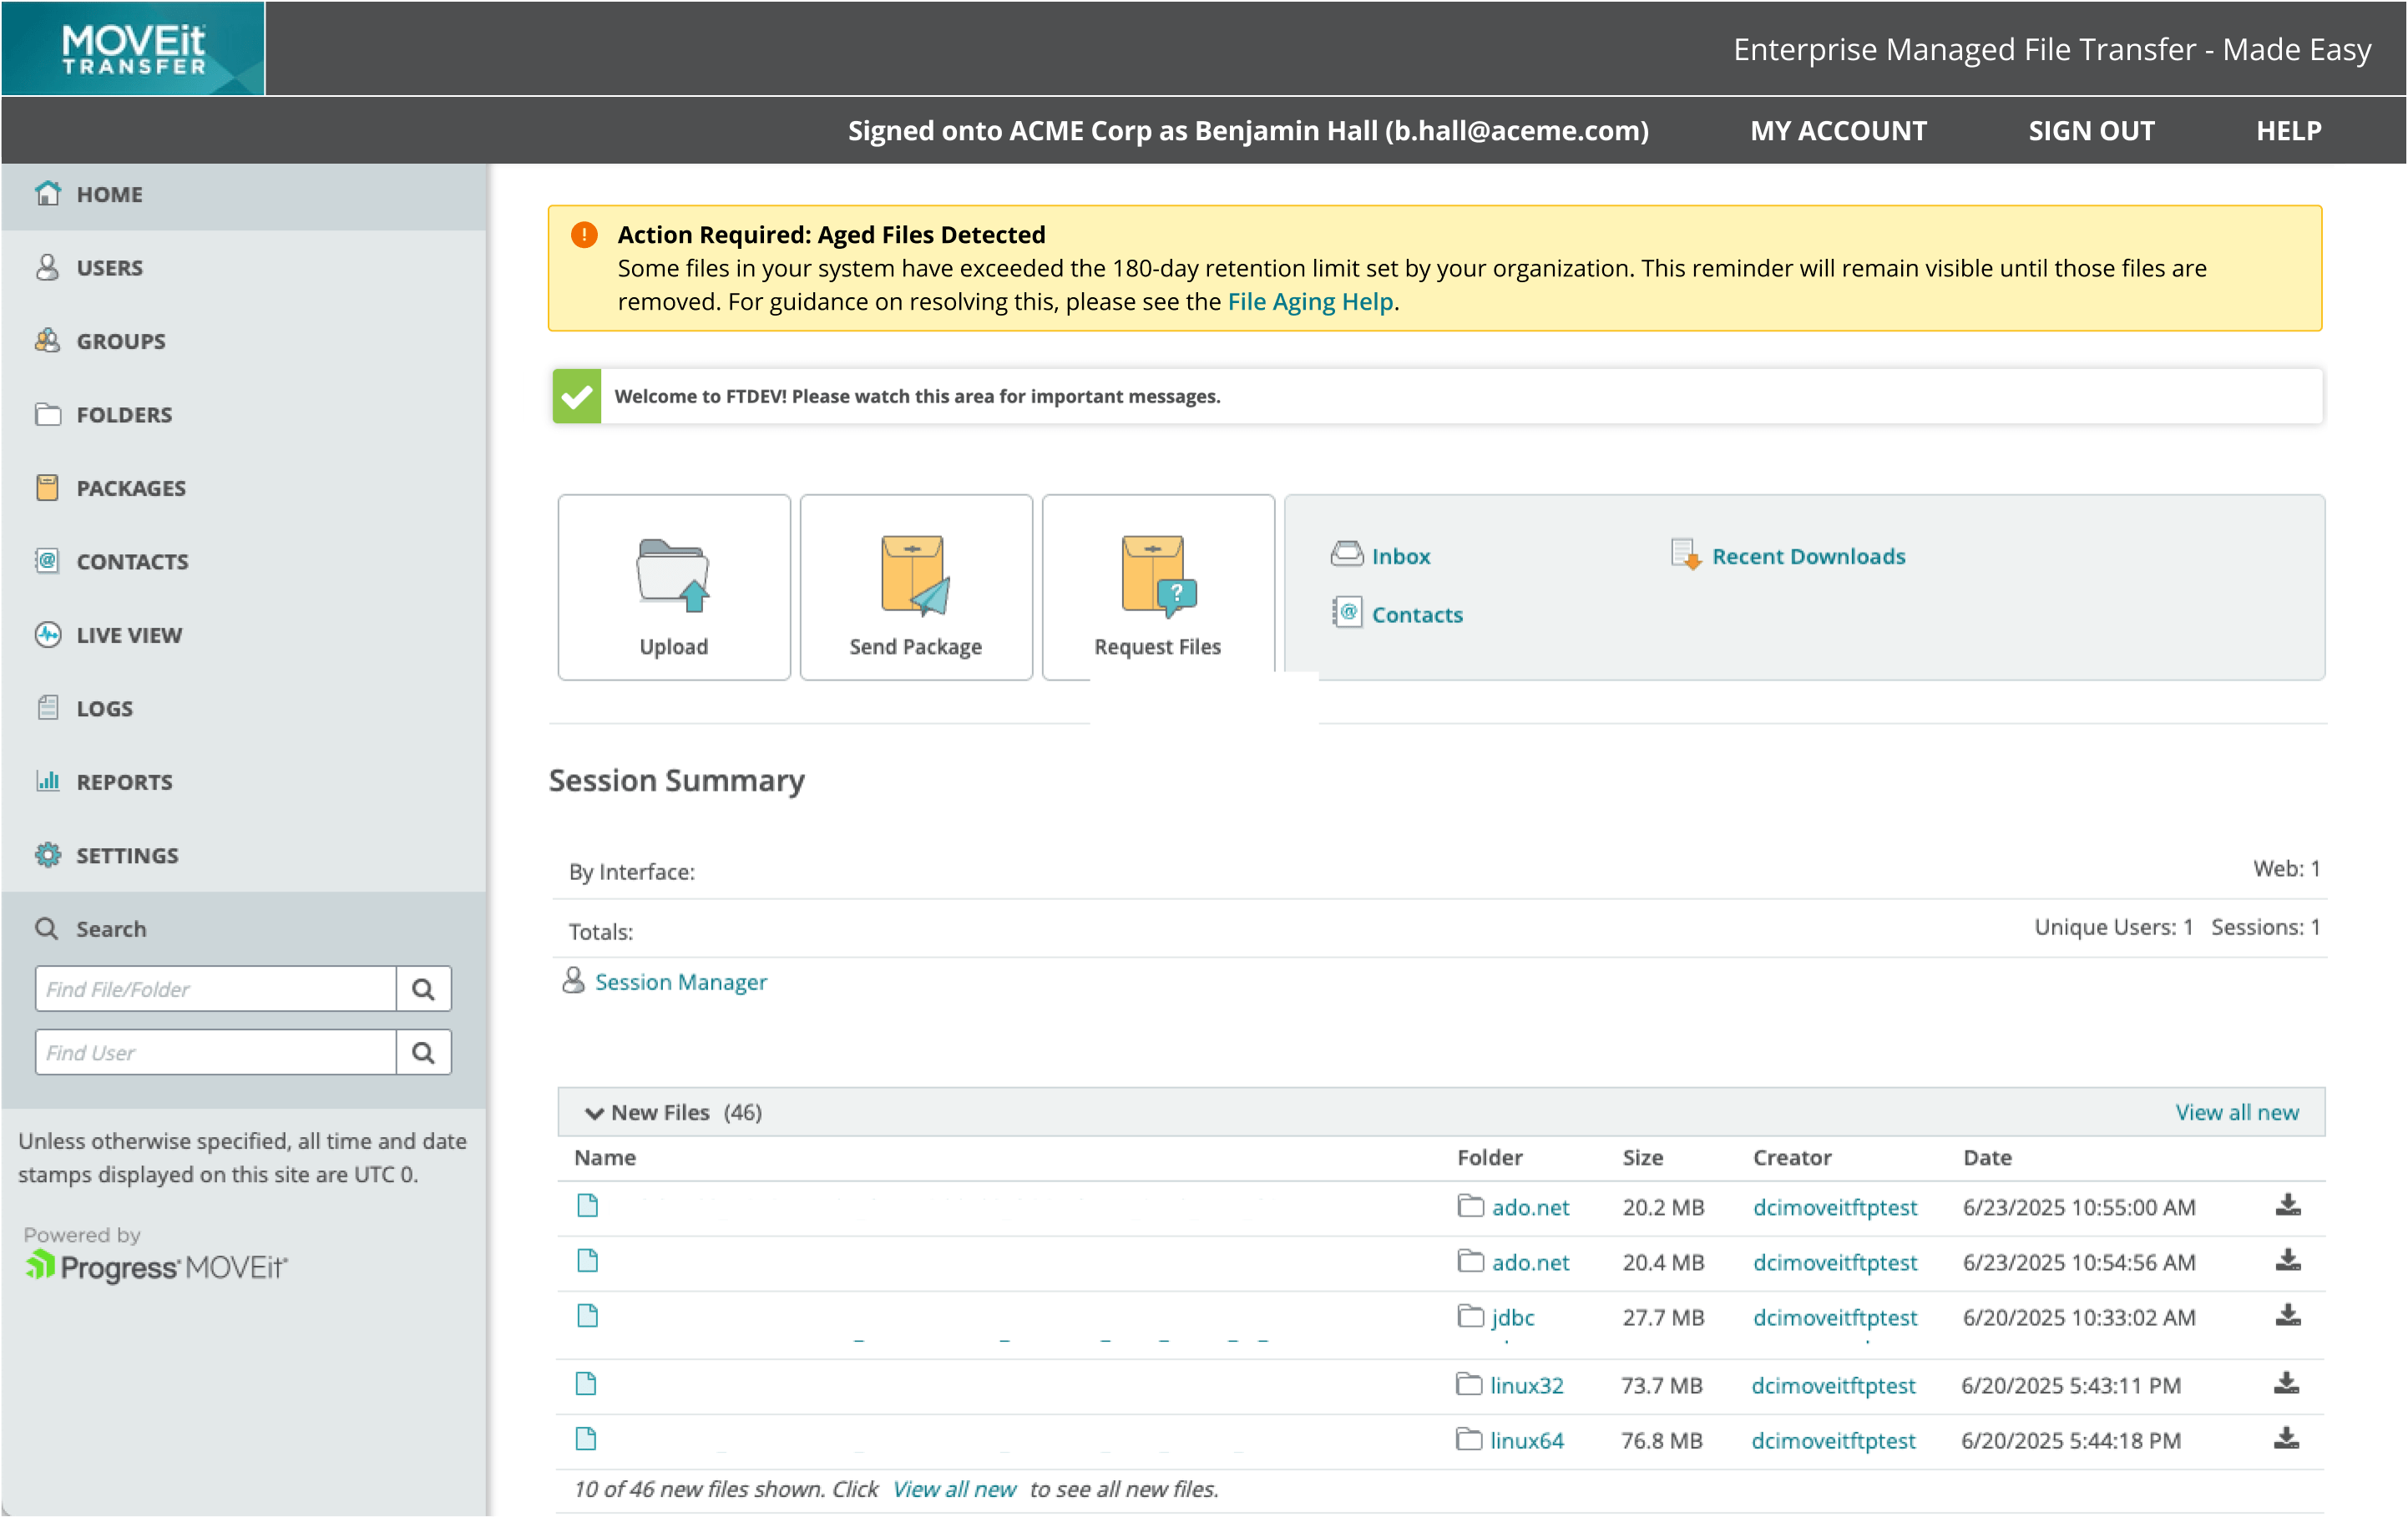Image resolution: width=2408 pixels, height=1517 pixels.
Task: Download the 27.7 MB jdbc file
Action: [x=2287, y=1315]
